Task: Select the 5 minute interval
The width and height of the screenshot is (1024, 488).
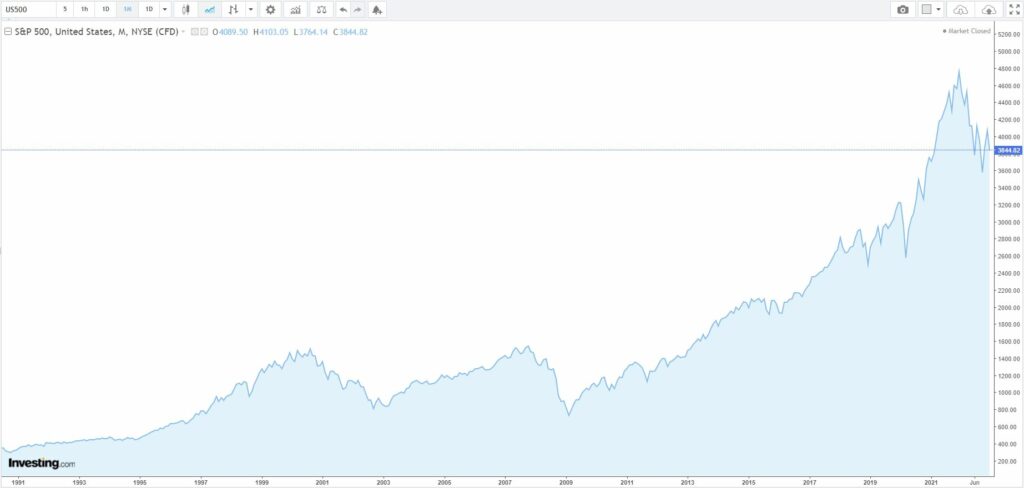Action: 65,9
